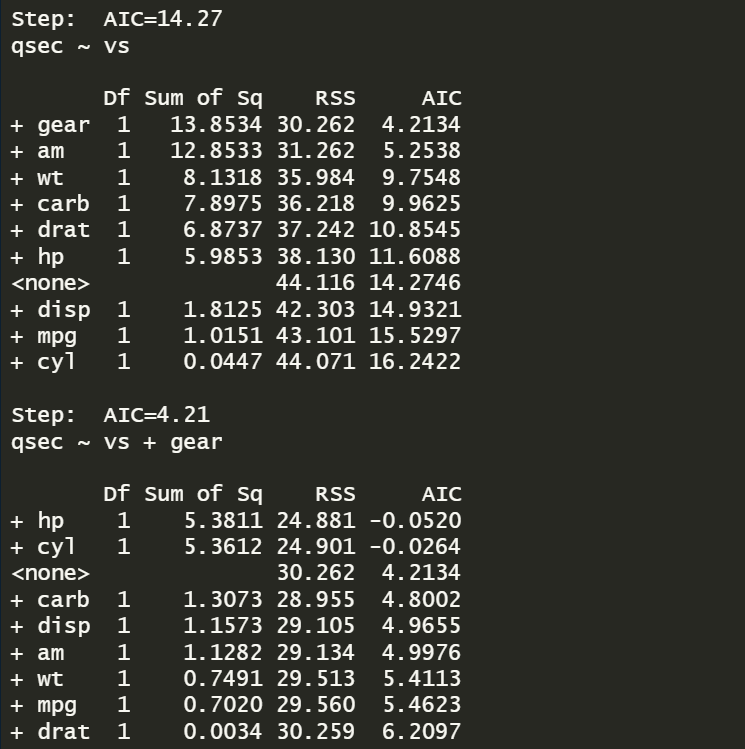Click RSS value 43.101 in mpg row
Image resolution: width=745 pixels, height=749 pixels.
314,336
